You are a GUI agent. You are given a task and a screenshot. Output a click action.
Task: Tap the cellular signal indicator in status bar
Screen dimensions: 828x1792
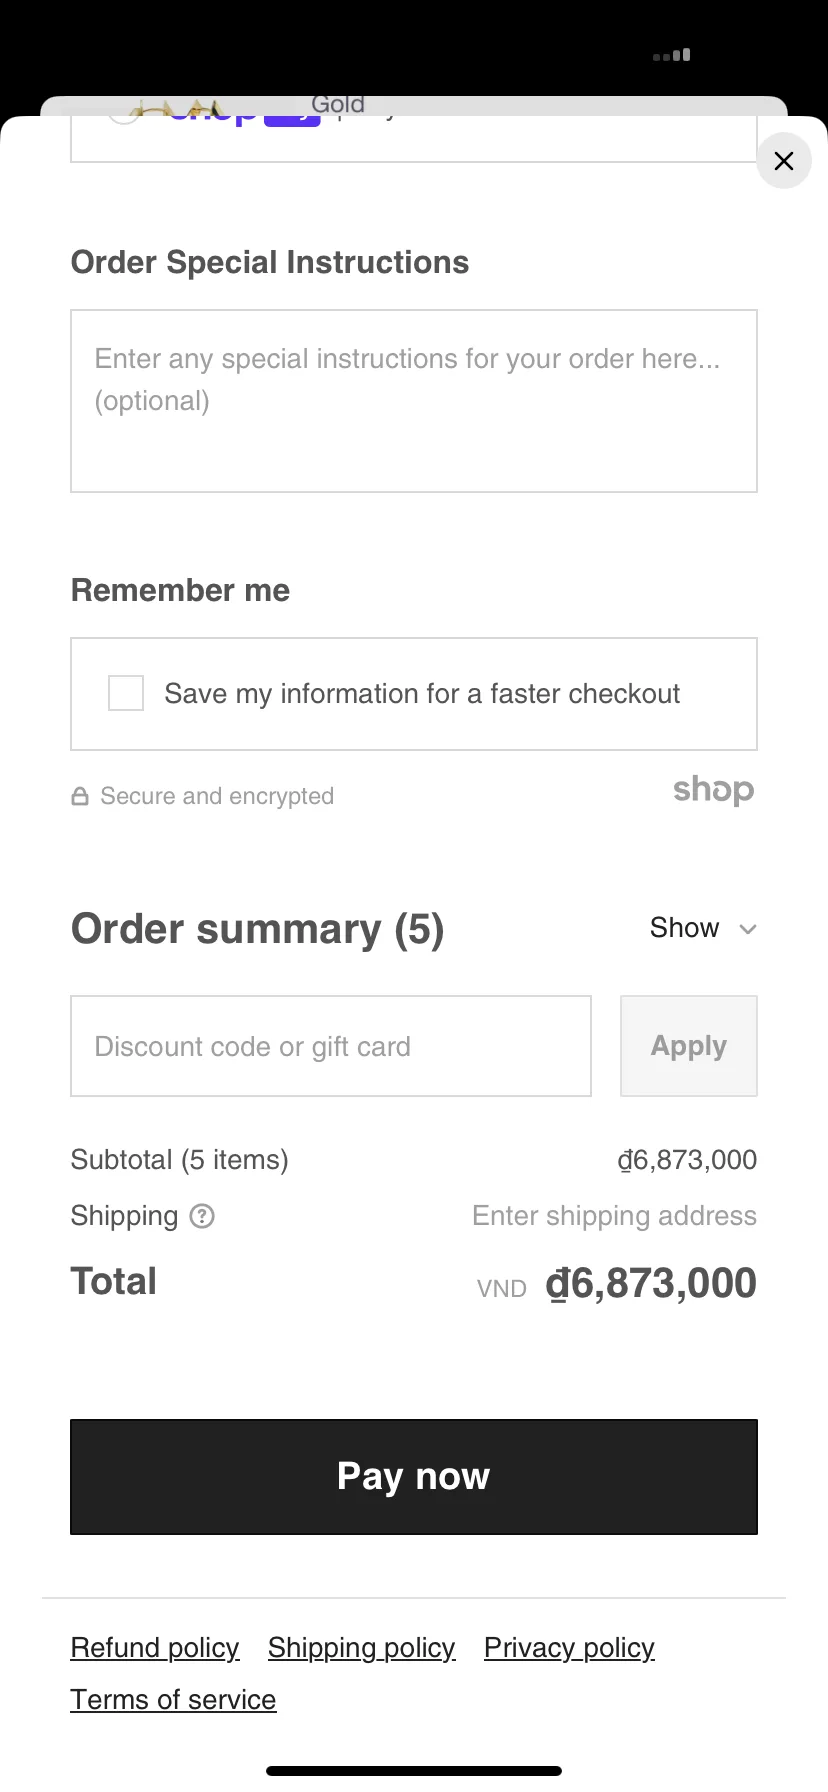(672, 56)
